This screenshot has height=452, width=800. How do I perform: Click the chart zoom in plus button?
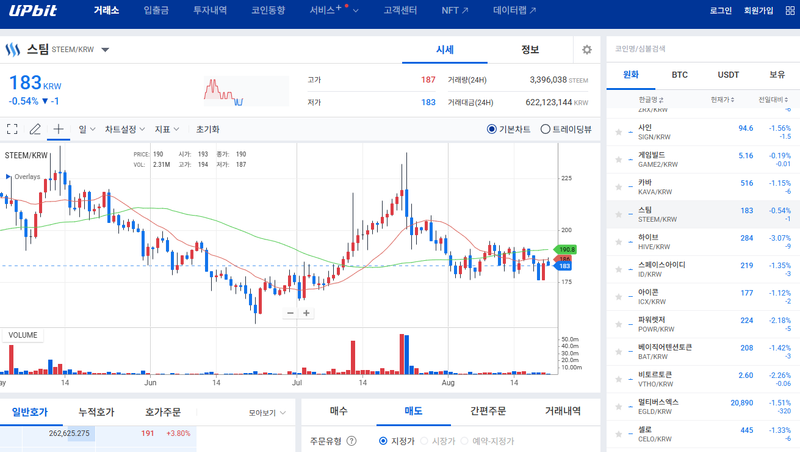click(x=306, y=313)
